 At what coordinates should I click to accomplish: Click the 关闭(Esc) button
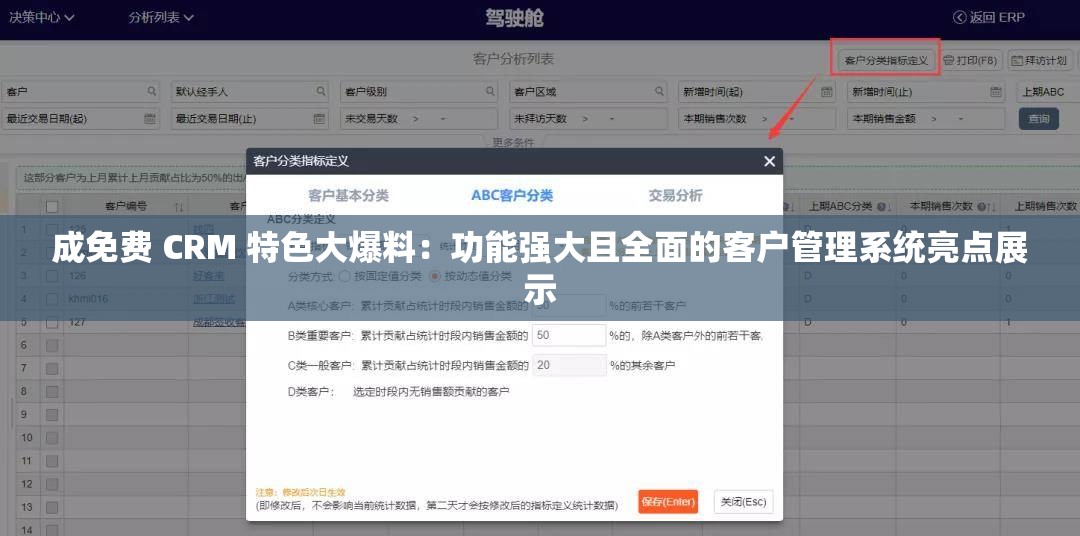(x=743, y=502)
